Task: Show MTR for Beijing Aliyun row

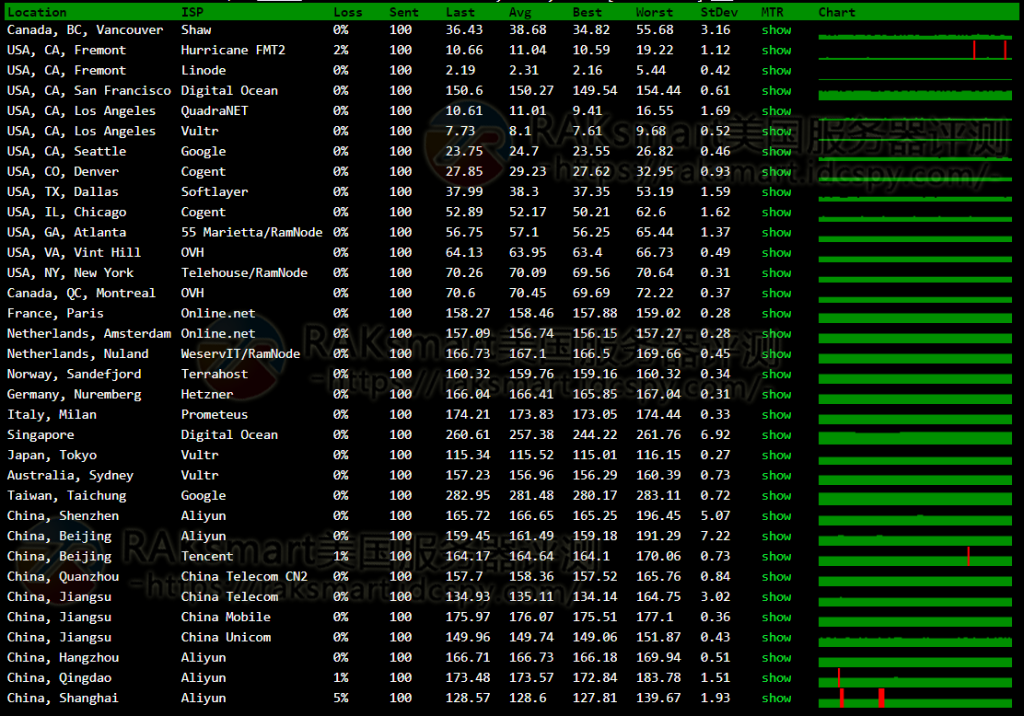Action: [x=776, y=536]
